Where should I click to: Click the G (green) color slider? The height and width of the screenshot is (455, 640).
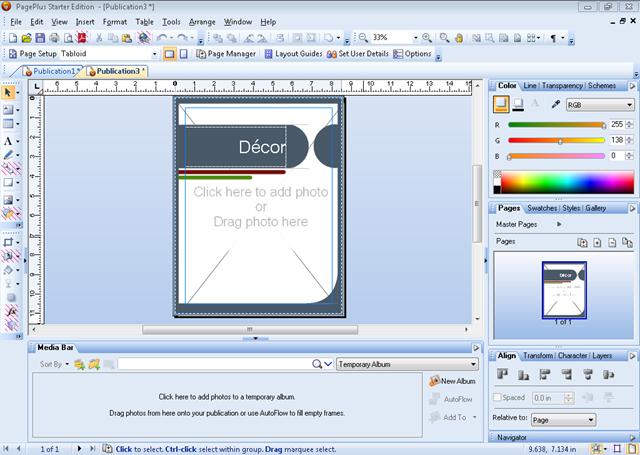click(x=556, y=140)
